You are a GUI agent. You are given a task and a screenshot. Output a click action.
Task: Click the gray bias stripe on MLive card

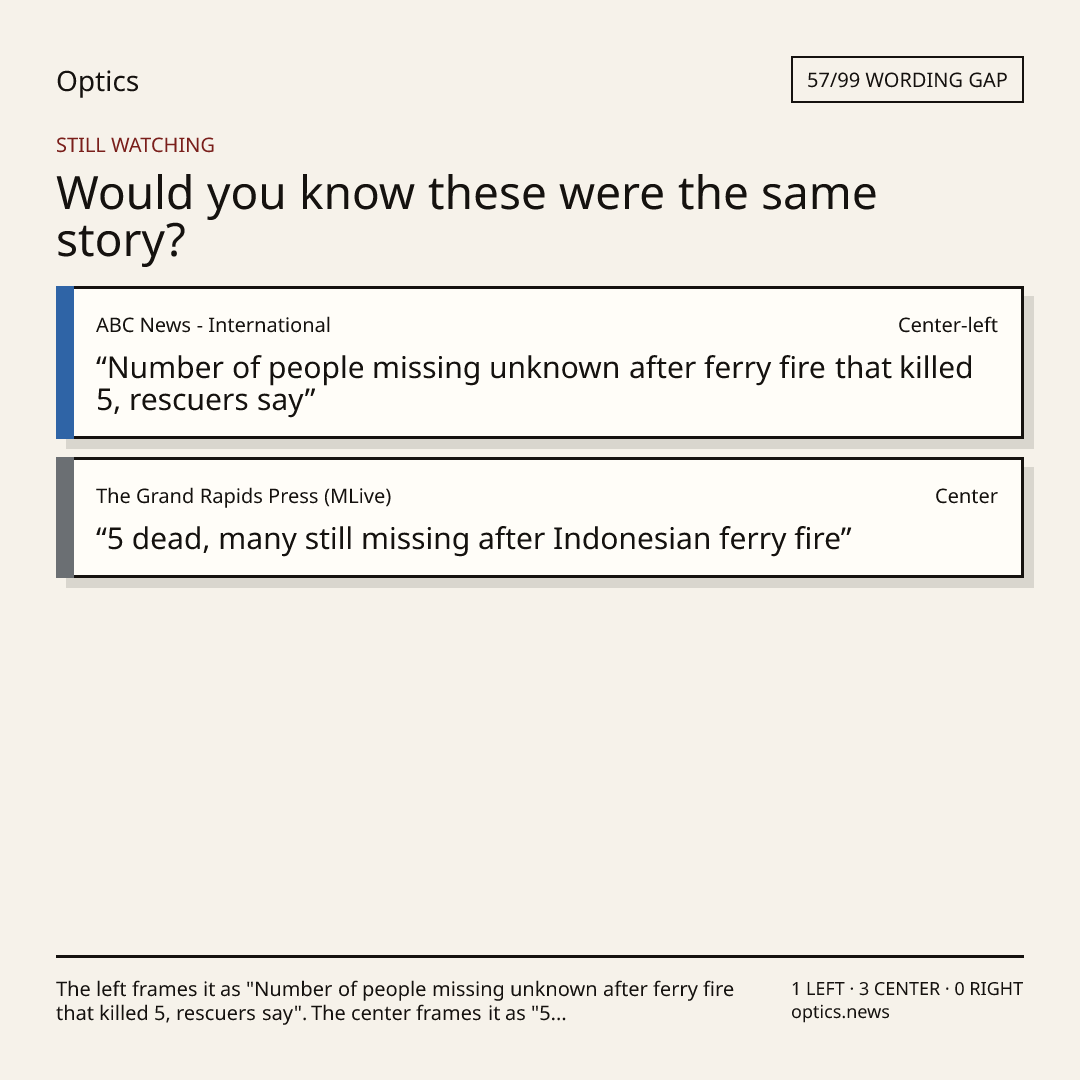65,517
